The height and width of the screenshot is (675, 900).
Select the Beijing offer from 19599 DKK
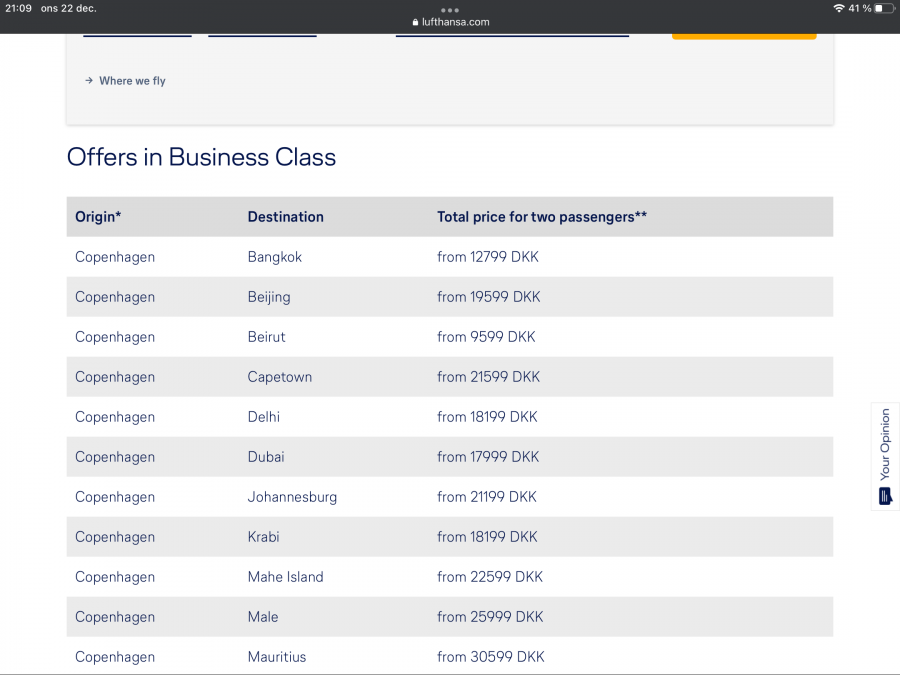[488, 297]
